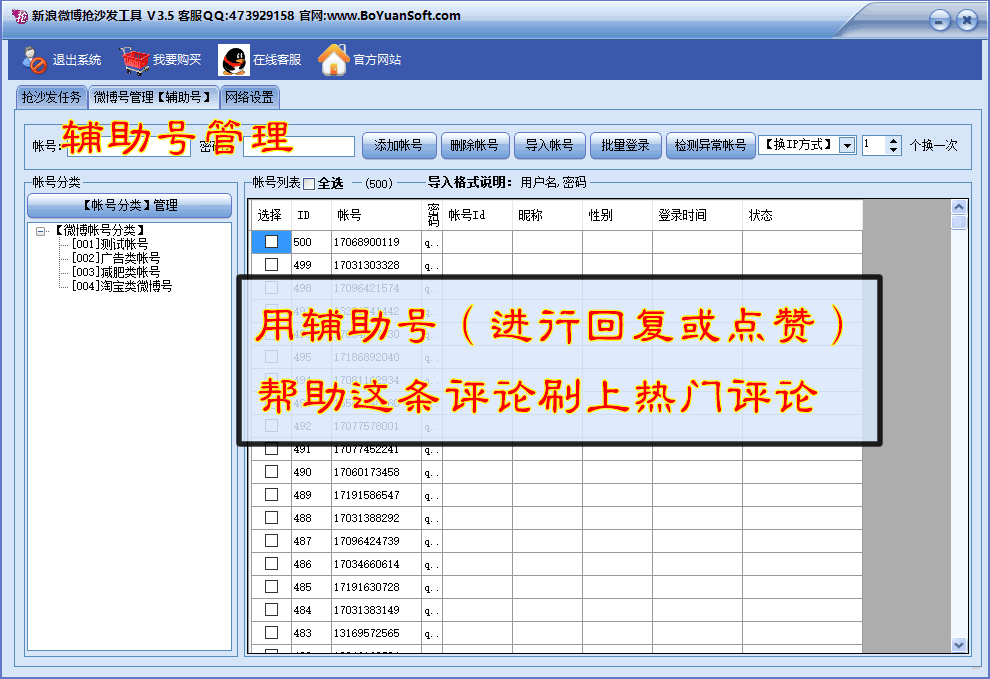Click the 批量登录 button
Image resolution: width=990 pixels, height=679 pixels.
[626, 145]
